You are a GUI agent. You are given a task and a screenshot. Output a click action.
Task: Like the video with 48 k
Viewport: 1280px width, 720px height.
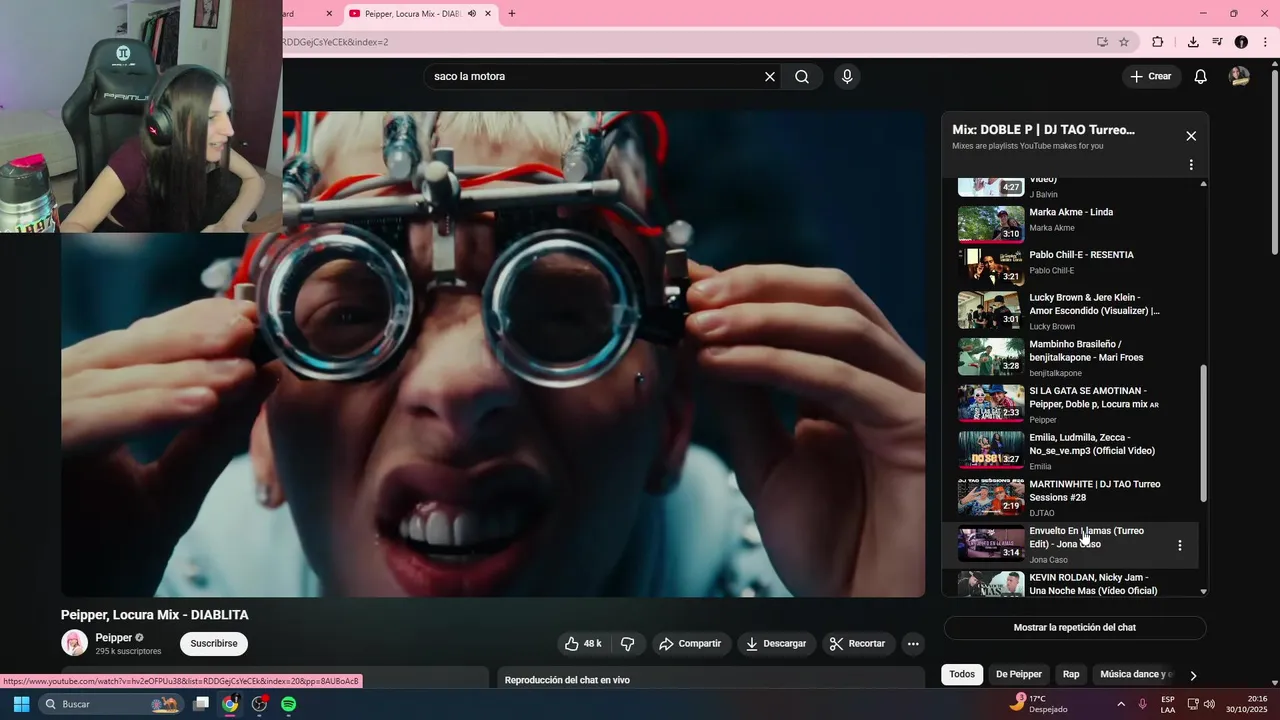(x=583, y=644)
